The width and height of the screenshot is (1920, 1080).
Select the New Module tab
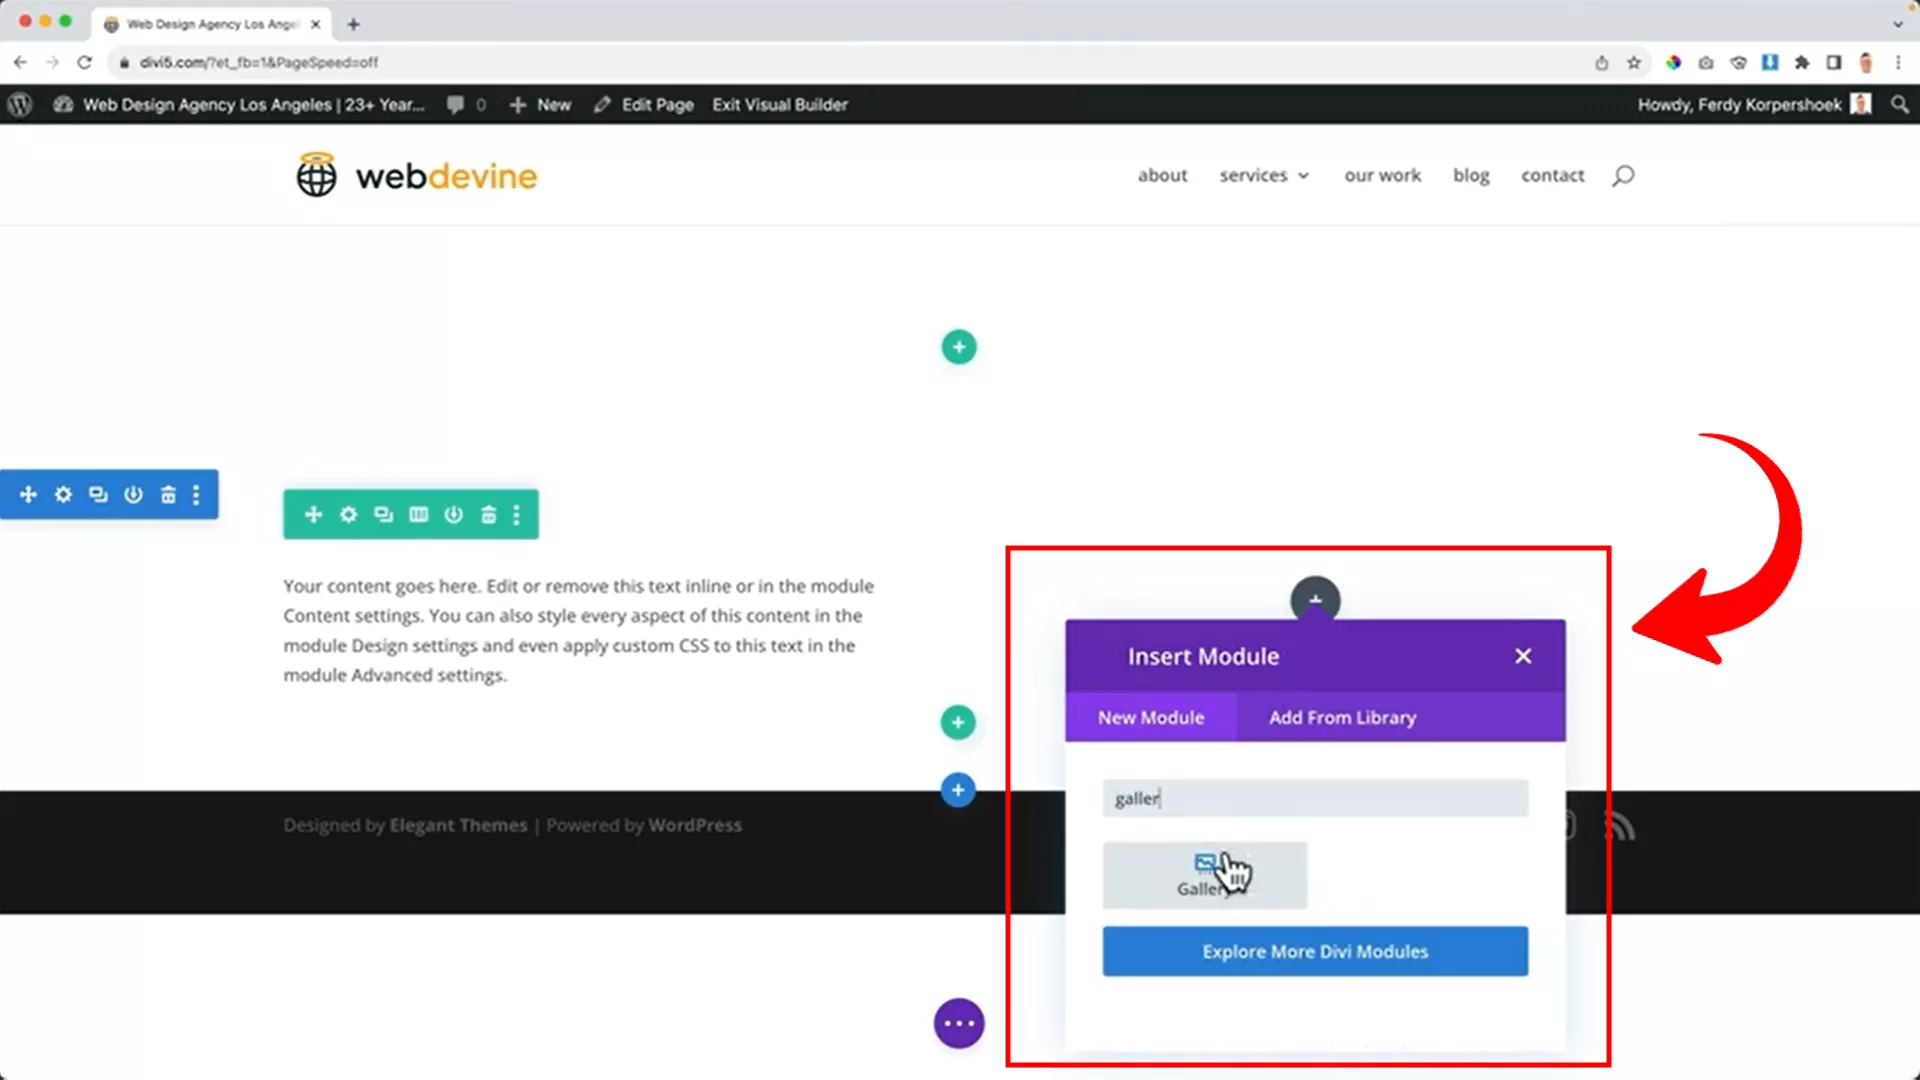1151,717
